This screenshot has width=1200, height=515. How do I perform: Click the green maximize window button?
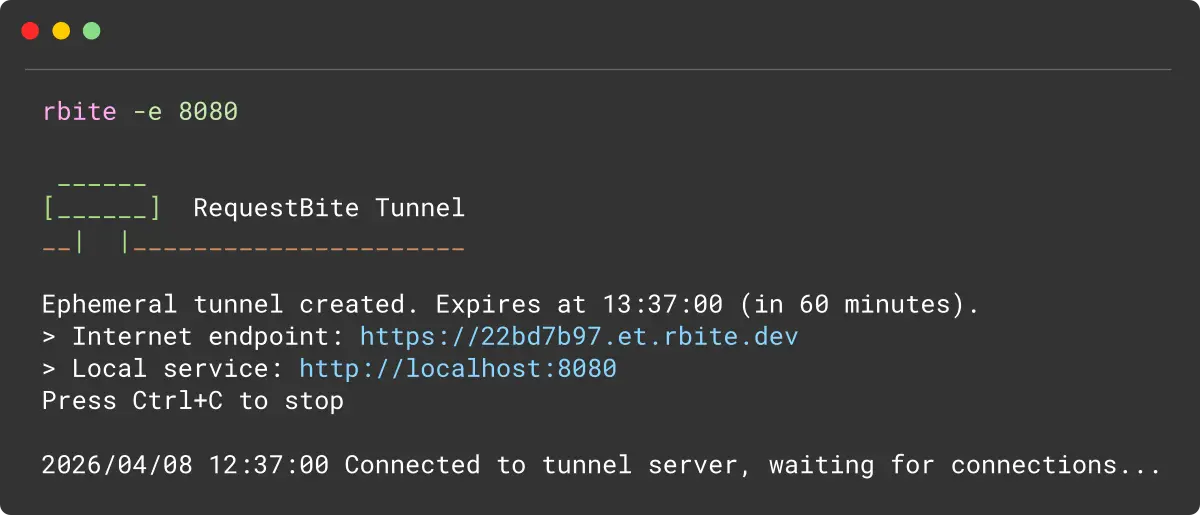[x=91, y=31]
